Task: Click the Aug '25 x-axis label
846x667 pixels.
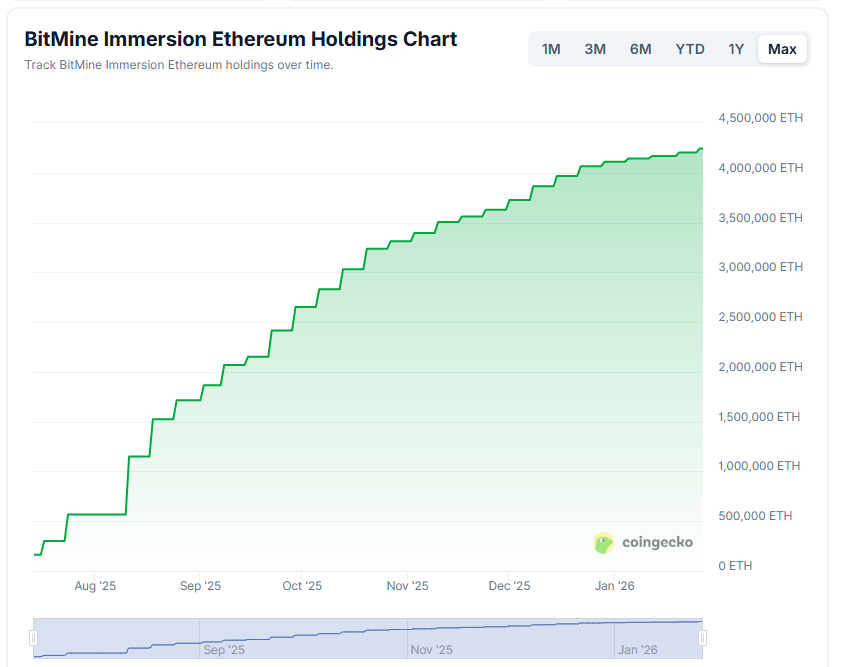Action: (95, 586)
